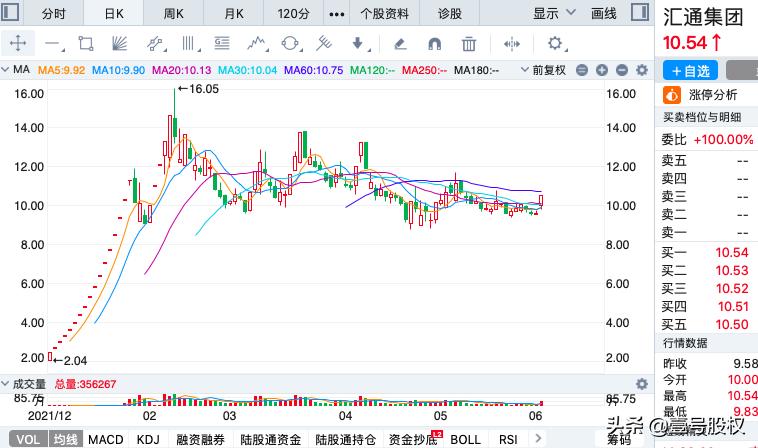The height and width of the screenshot is (448, 758).
Task: Pick the rectangle drawing tool
Action: pos(86,44)
